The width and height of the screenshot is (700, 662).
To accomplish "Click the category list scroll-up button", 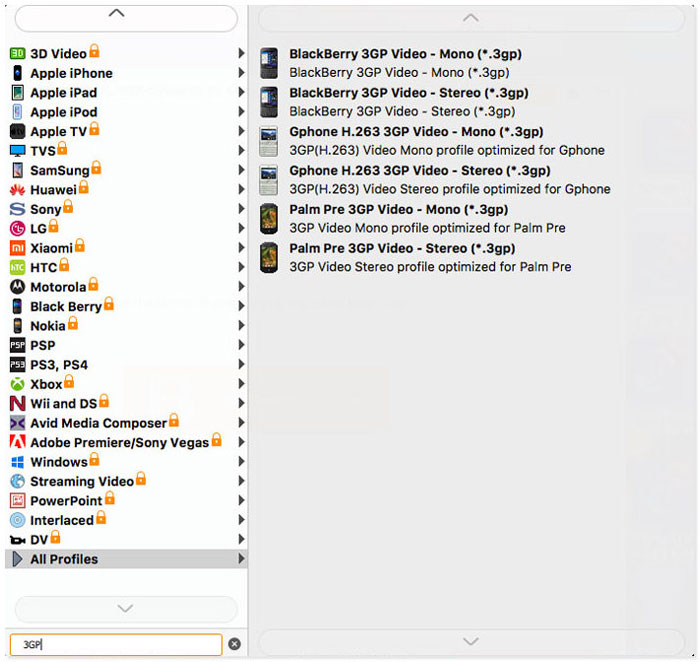I will pyautogui.click(x=126, y=18).
